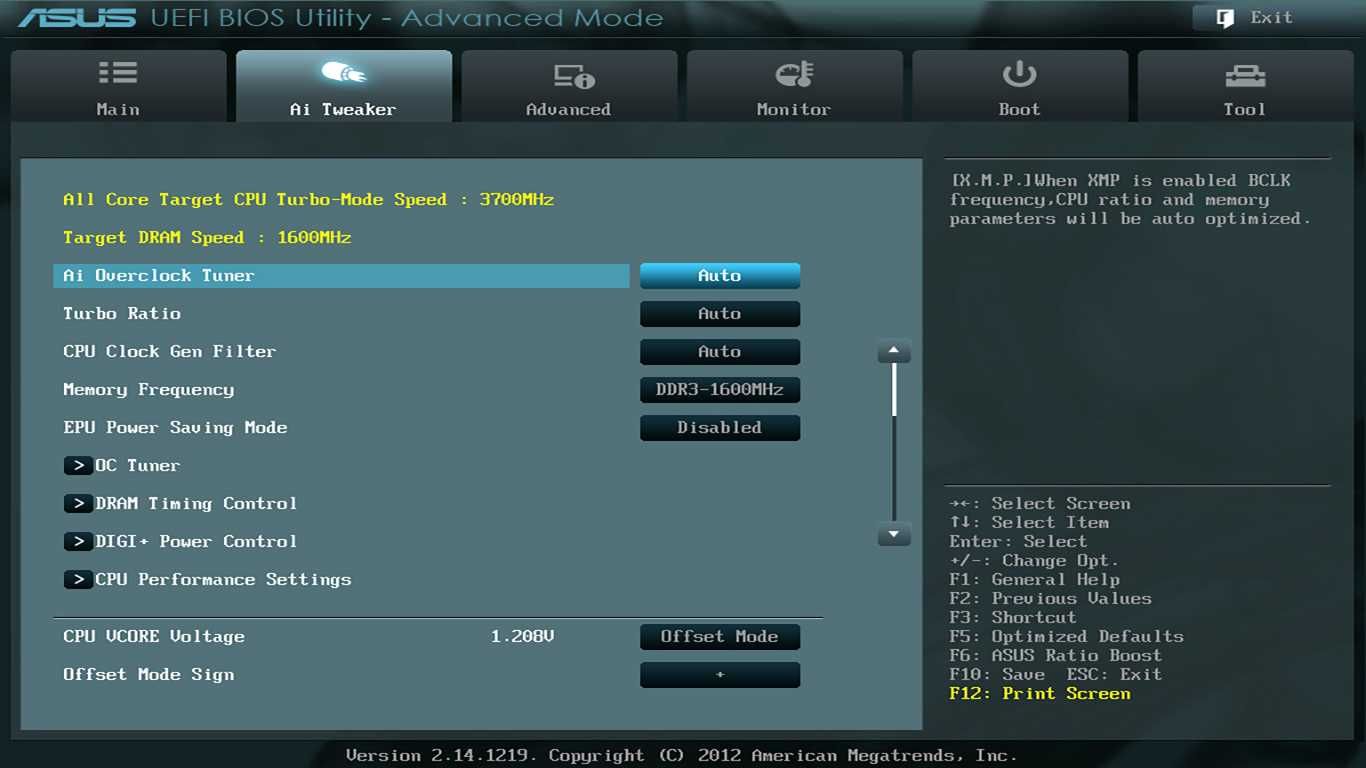Change EPU Power Saving Mode Disabled option

point(720,428)
